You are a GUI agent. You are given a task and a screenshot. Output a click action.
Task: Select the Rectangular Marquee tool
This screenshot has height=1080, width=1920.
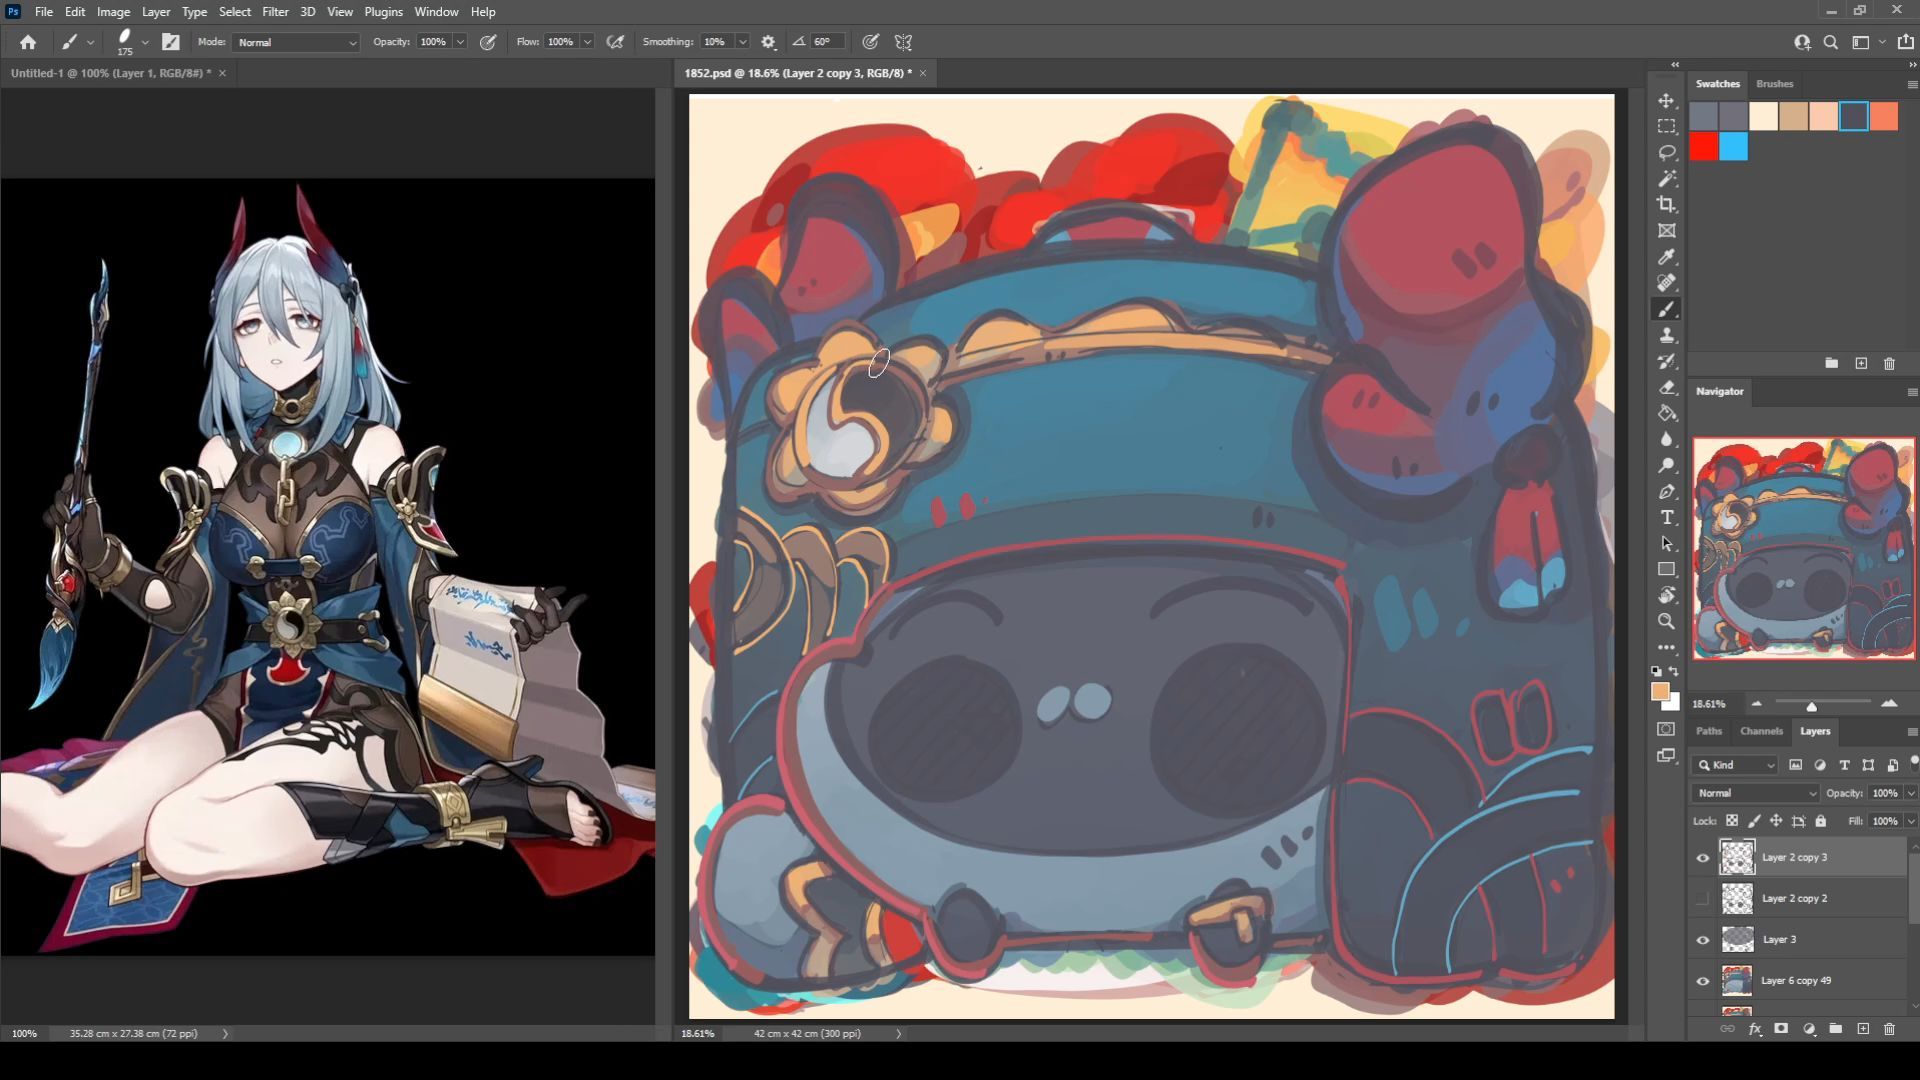tap(1666, 127)
